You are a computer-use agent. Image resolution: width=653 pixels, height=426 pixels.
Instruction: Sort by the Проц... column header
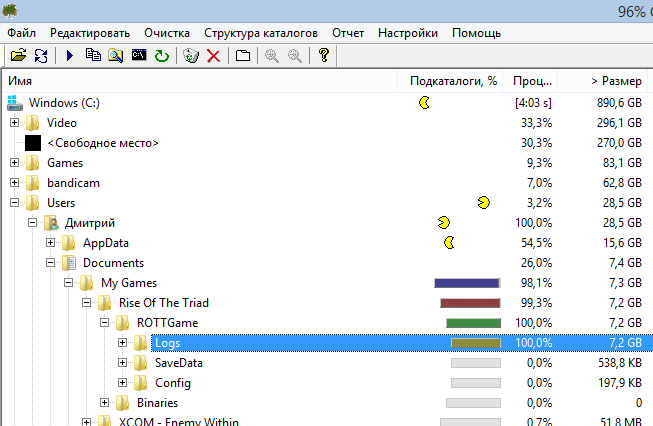(530, 81)
